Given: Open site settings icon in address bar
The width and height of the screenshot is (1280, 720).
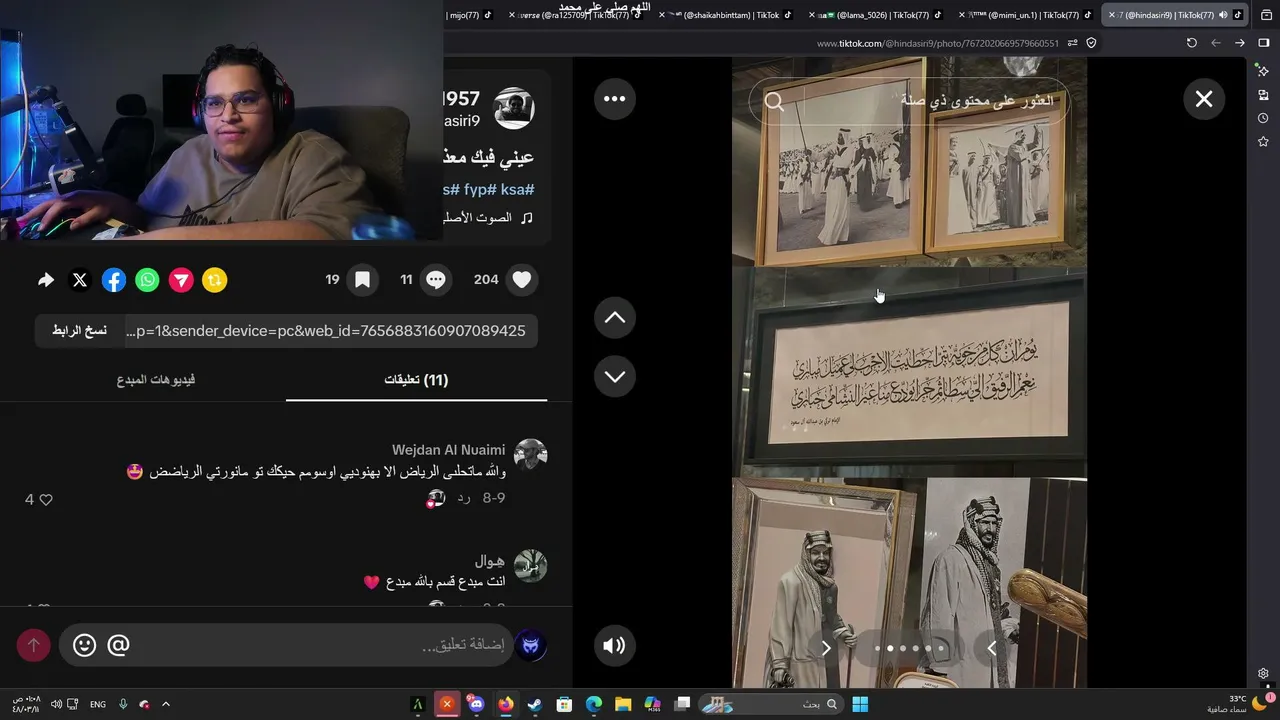Looking at the screenshot, I should pyautogui.click(x=1073, y=43).
